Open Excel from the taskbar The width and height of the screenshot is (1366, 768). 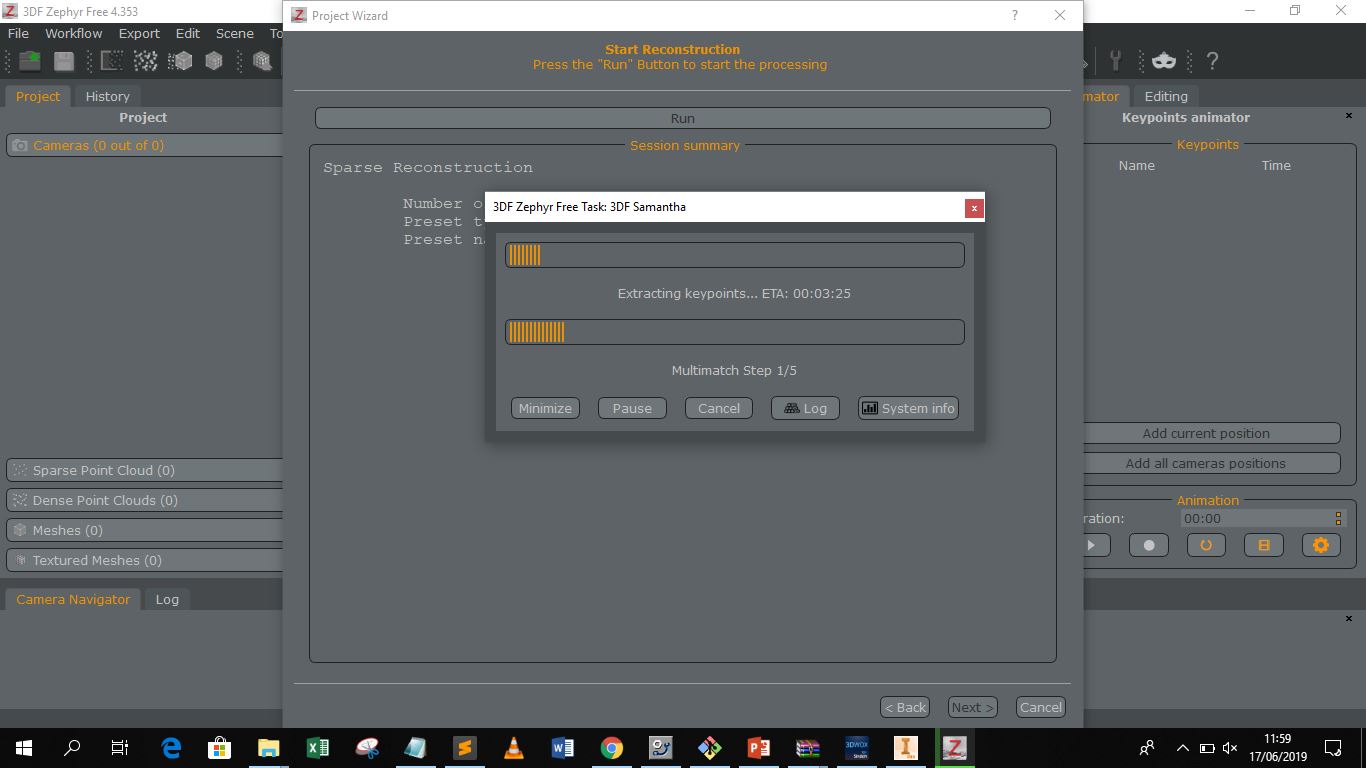318,747
